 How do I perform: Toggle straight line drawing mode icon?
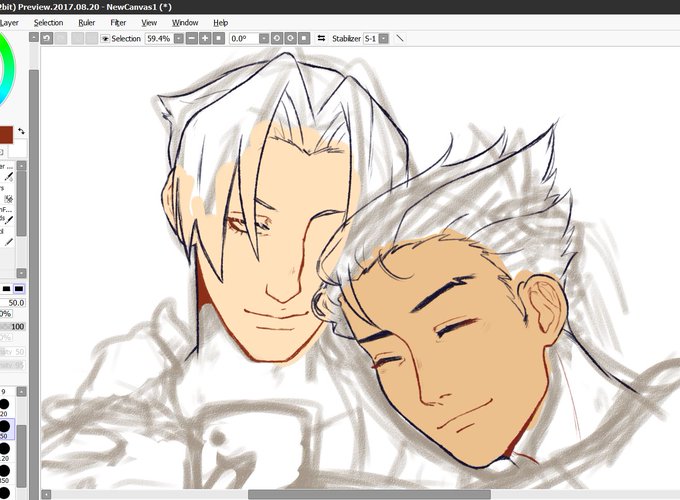tap(400, 39)
